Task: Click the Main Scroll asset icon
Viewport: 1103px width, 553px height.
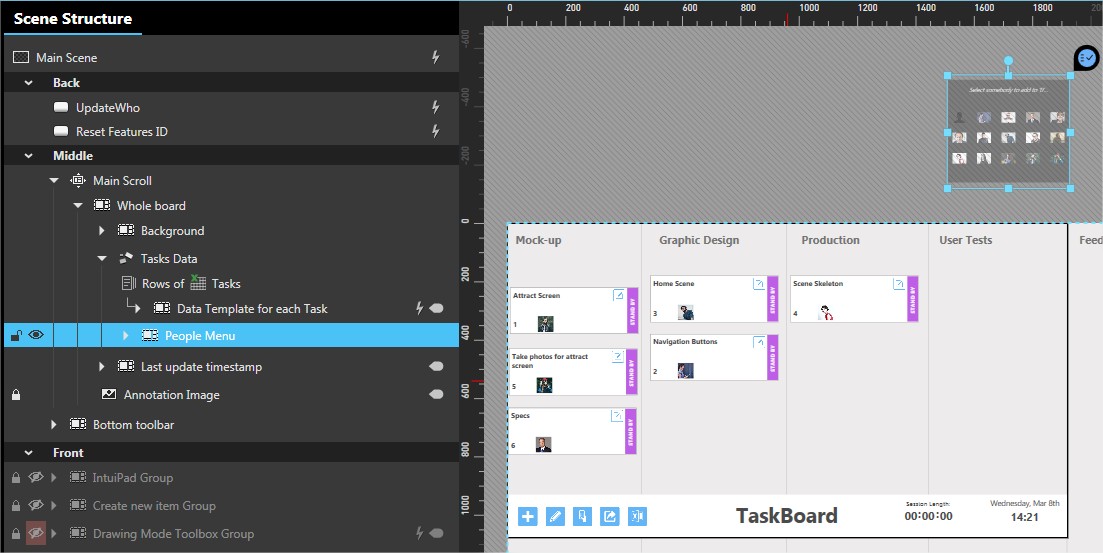Action: 78,180
